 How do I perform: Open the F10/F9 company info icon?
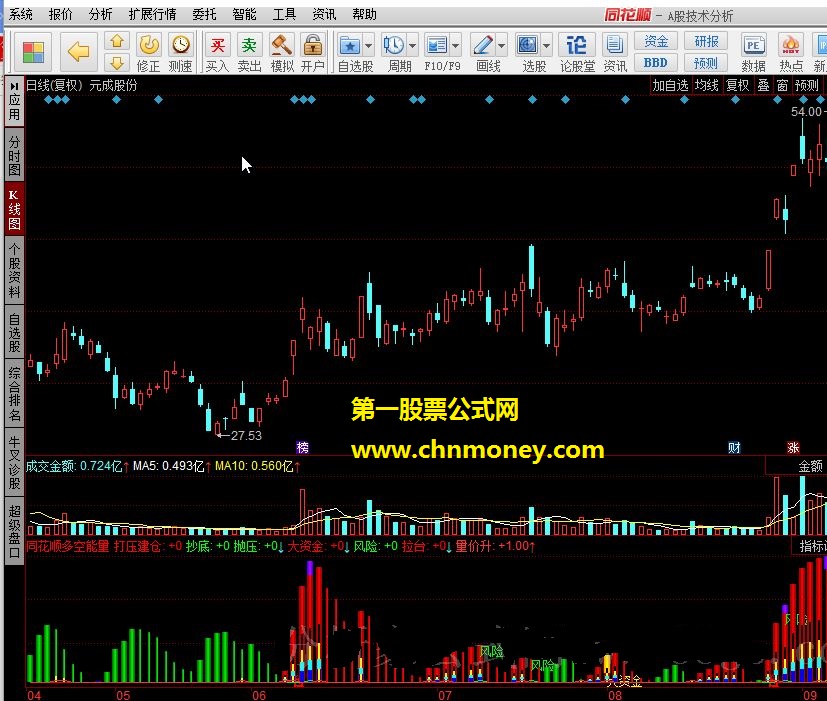tap(437, 45)
